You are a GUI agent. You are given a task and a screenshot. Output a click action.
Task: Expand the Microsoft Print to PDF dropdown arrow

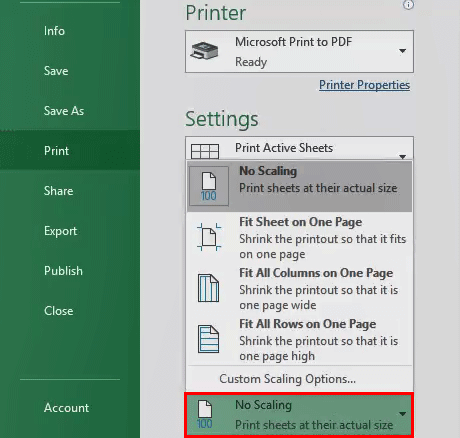pyautogui.click(x=402, y=51)
